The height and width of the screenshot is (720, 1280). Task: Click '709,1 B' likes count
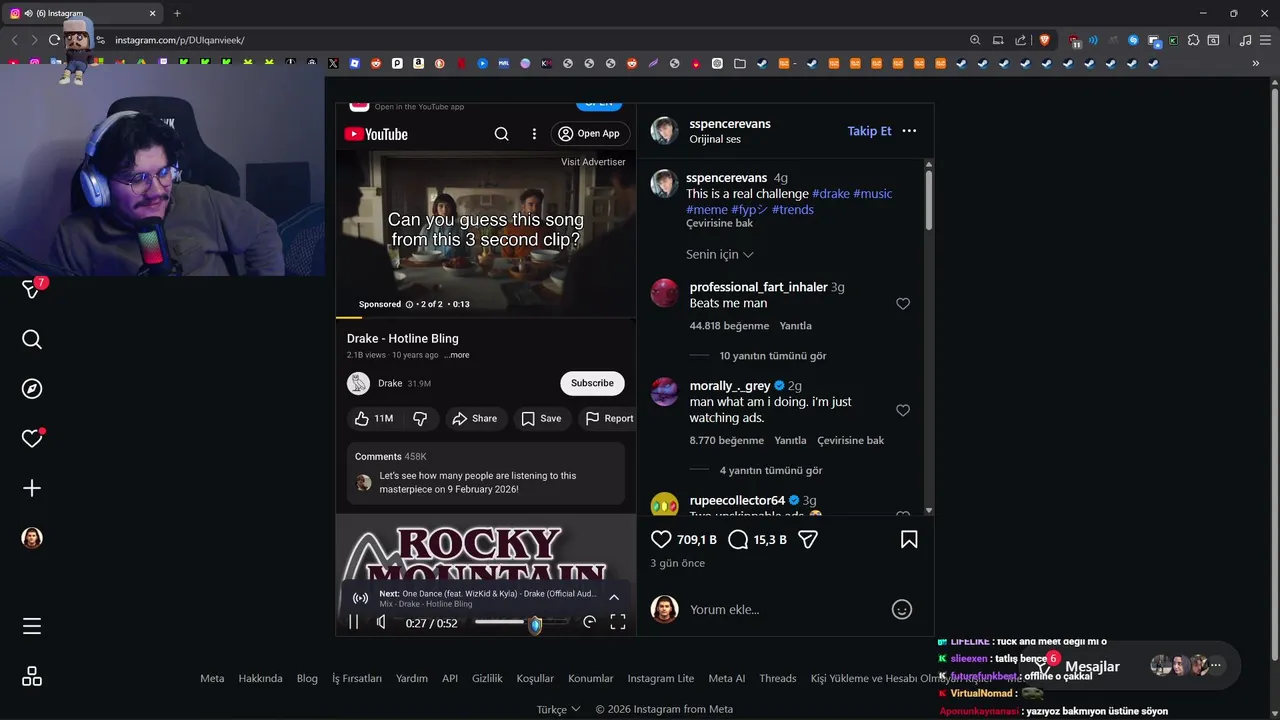(697, 540)
